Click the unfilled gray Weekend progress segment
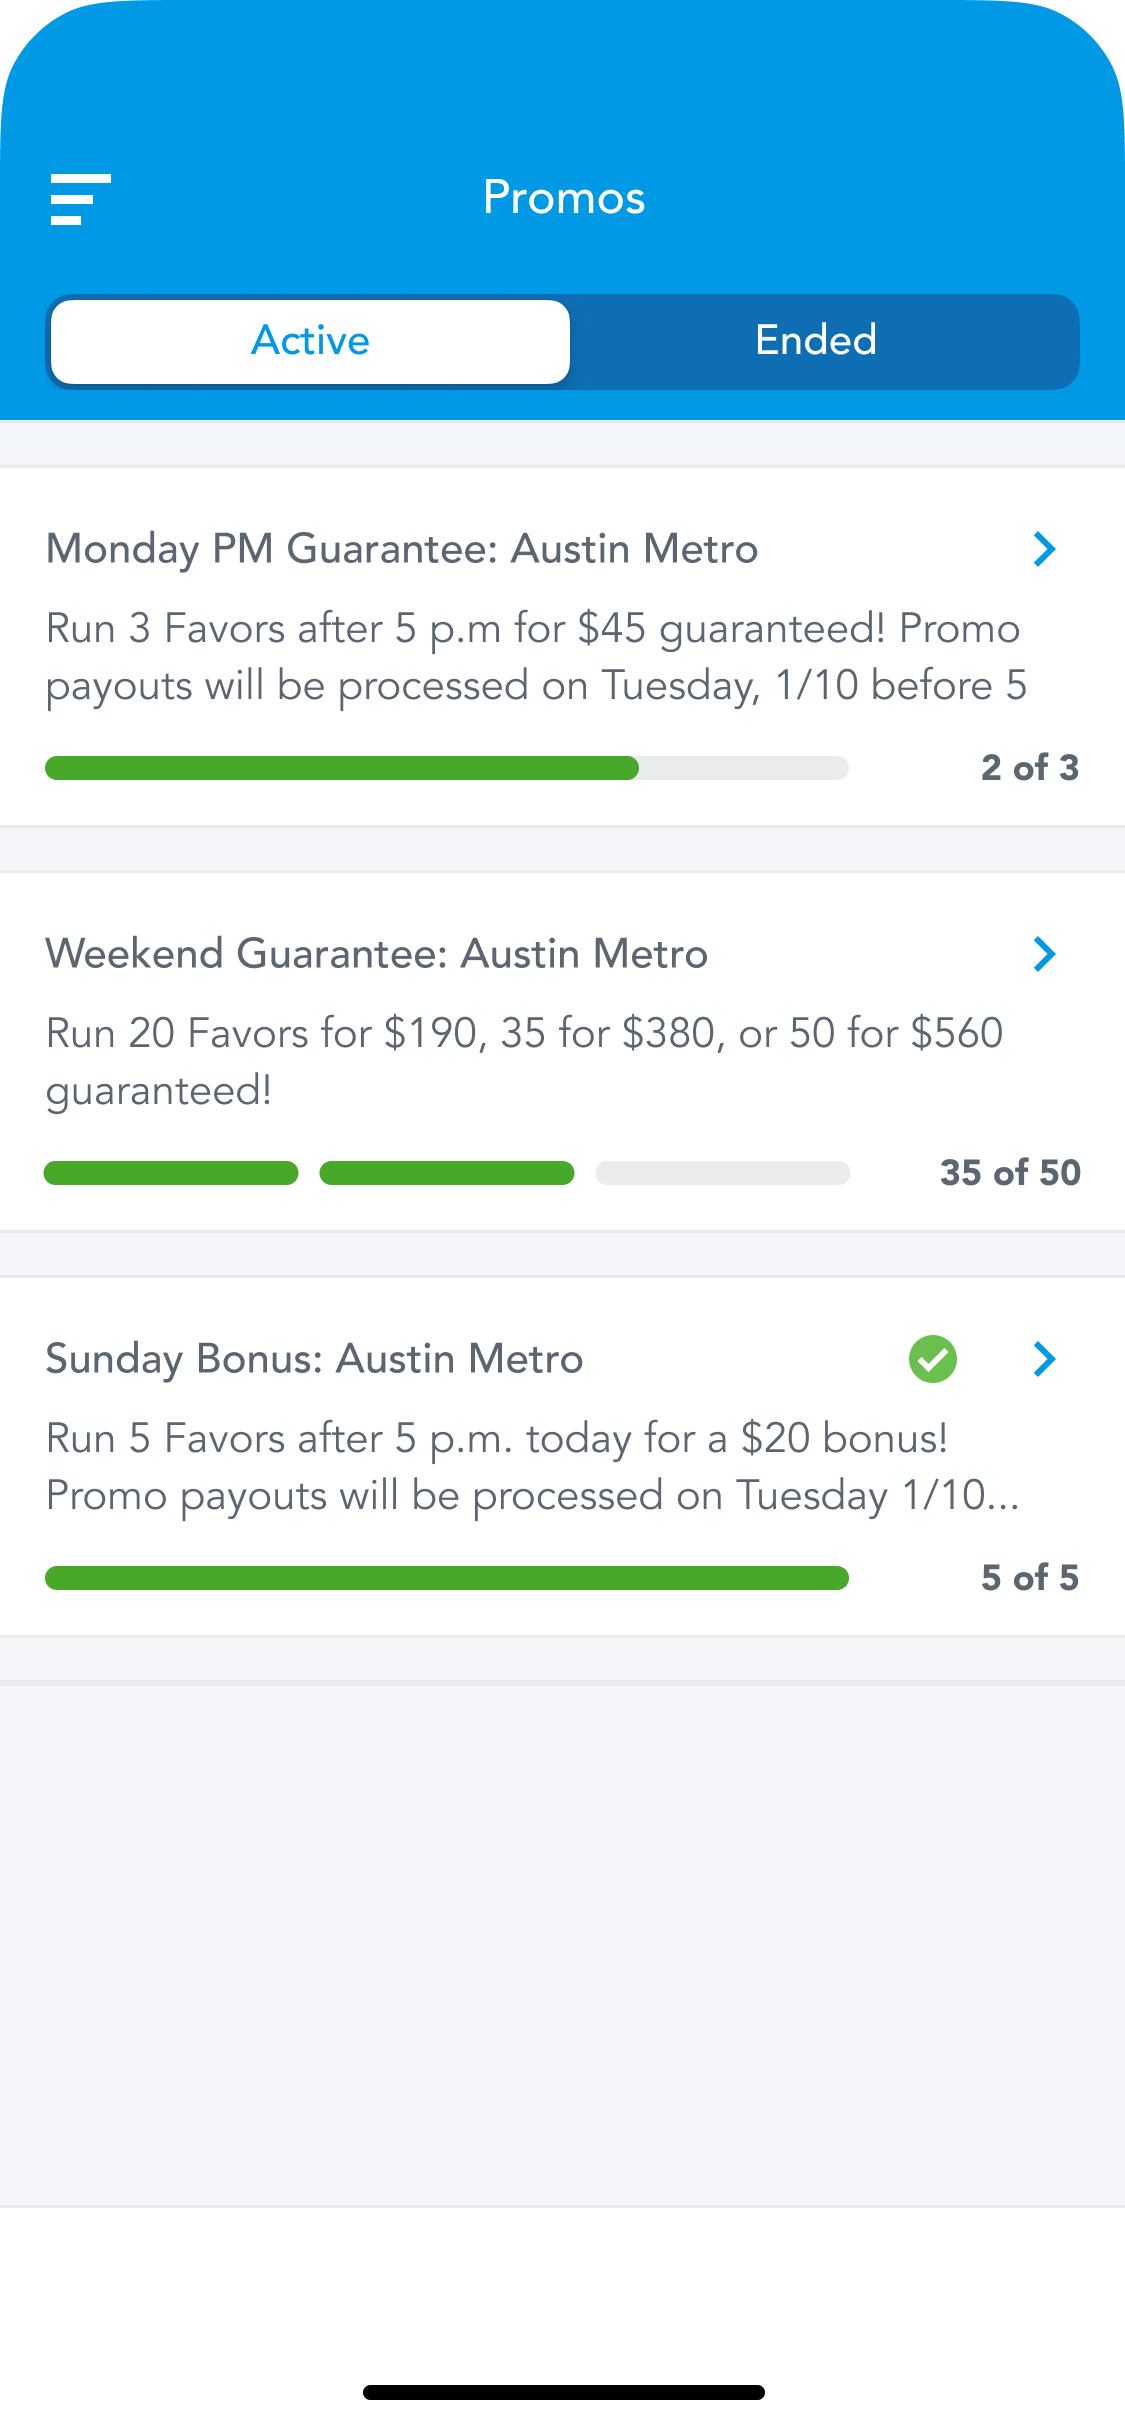Screen dimensions: 1125x2436 click(722, 1173)
